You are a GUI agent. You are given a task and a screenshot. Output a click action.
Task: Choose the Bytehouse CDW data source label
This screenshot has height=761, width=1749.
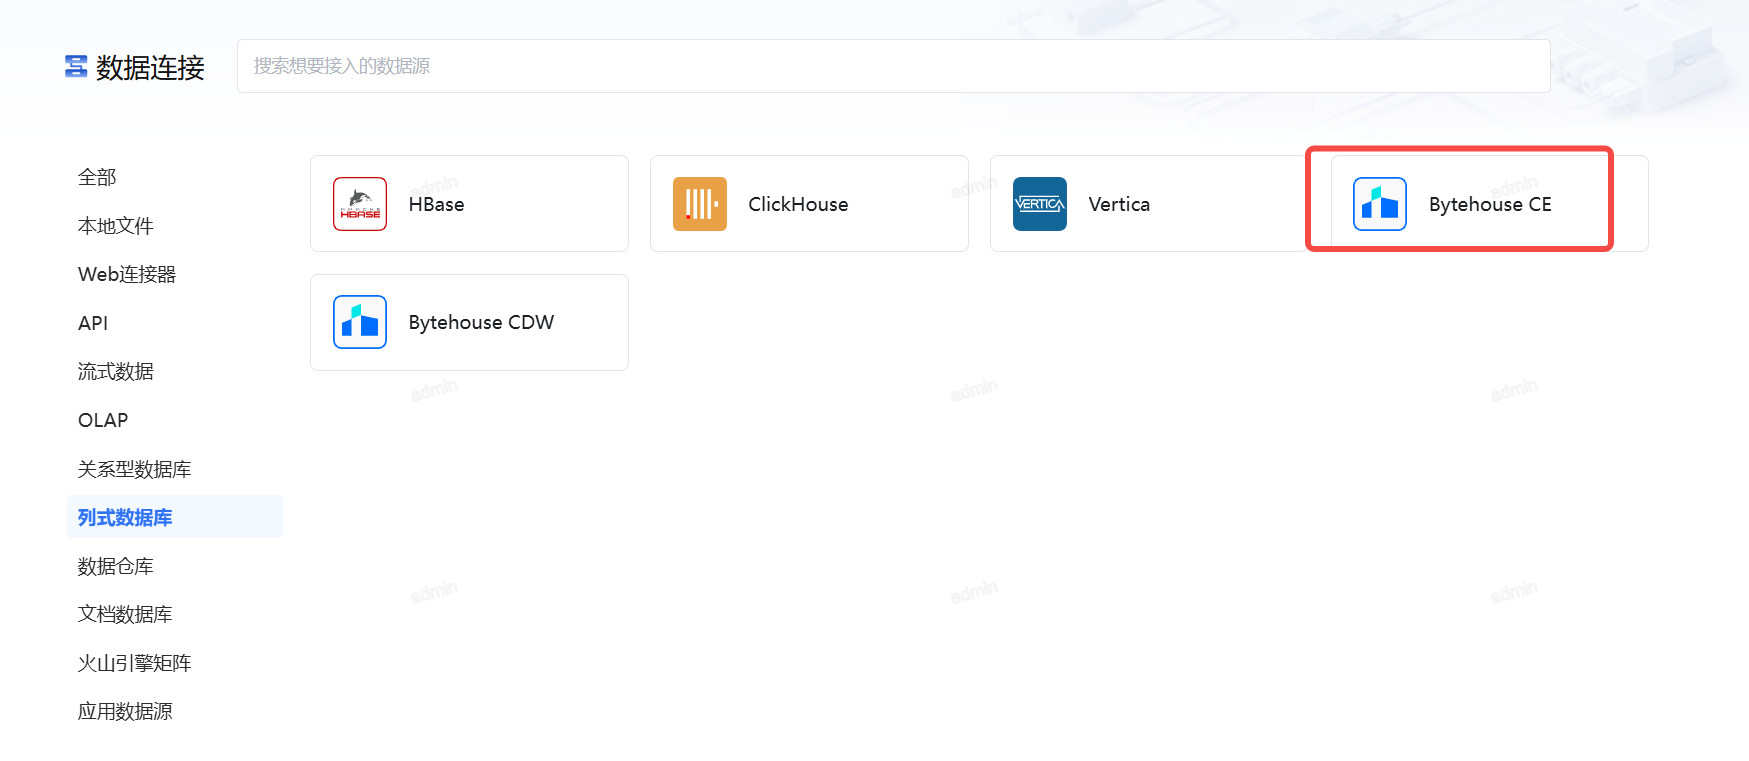481,322
